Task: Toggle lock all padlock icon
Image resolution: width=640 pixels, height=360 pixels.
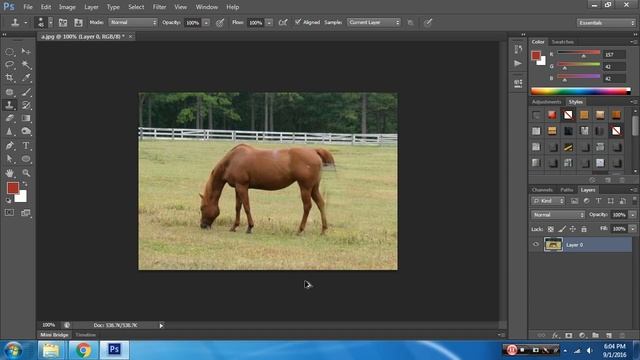Action: click(x=584, y=229)
